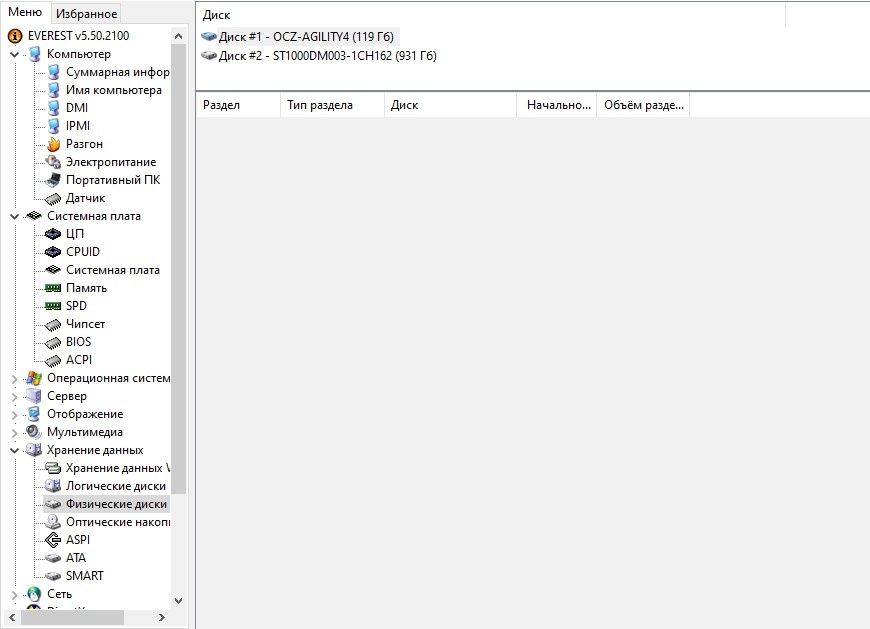Switch to the Меню tab

point(25,12)
